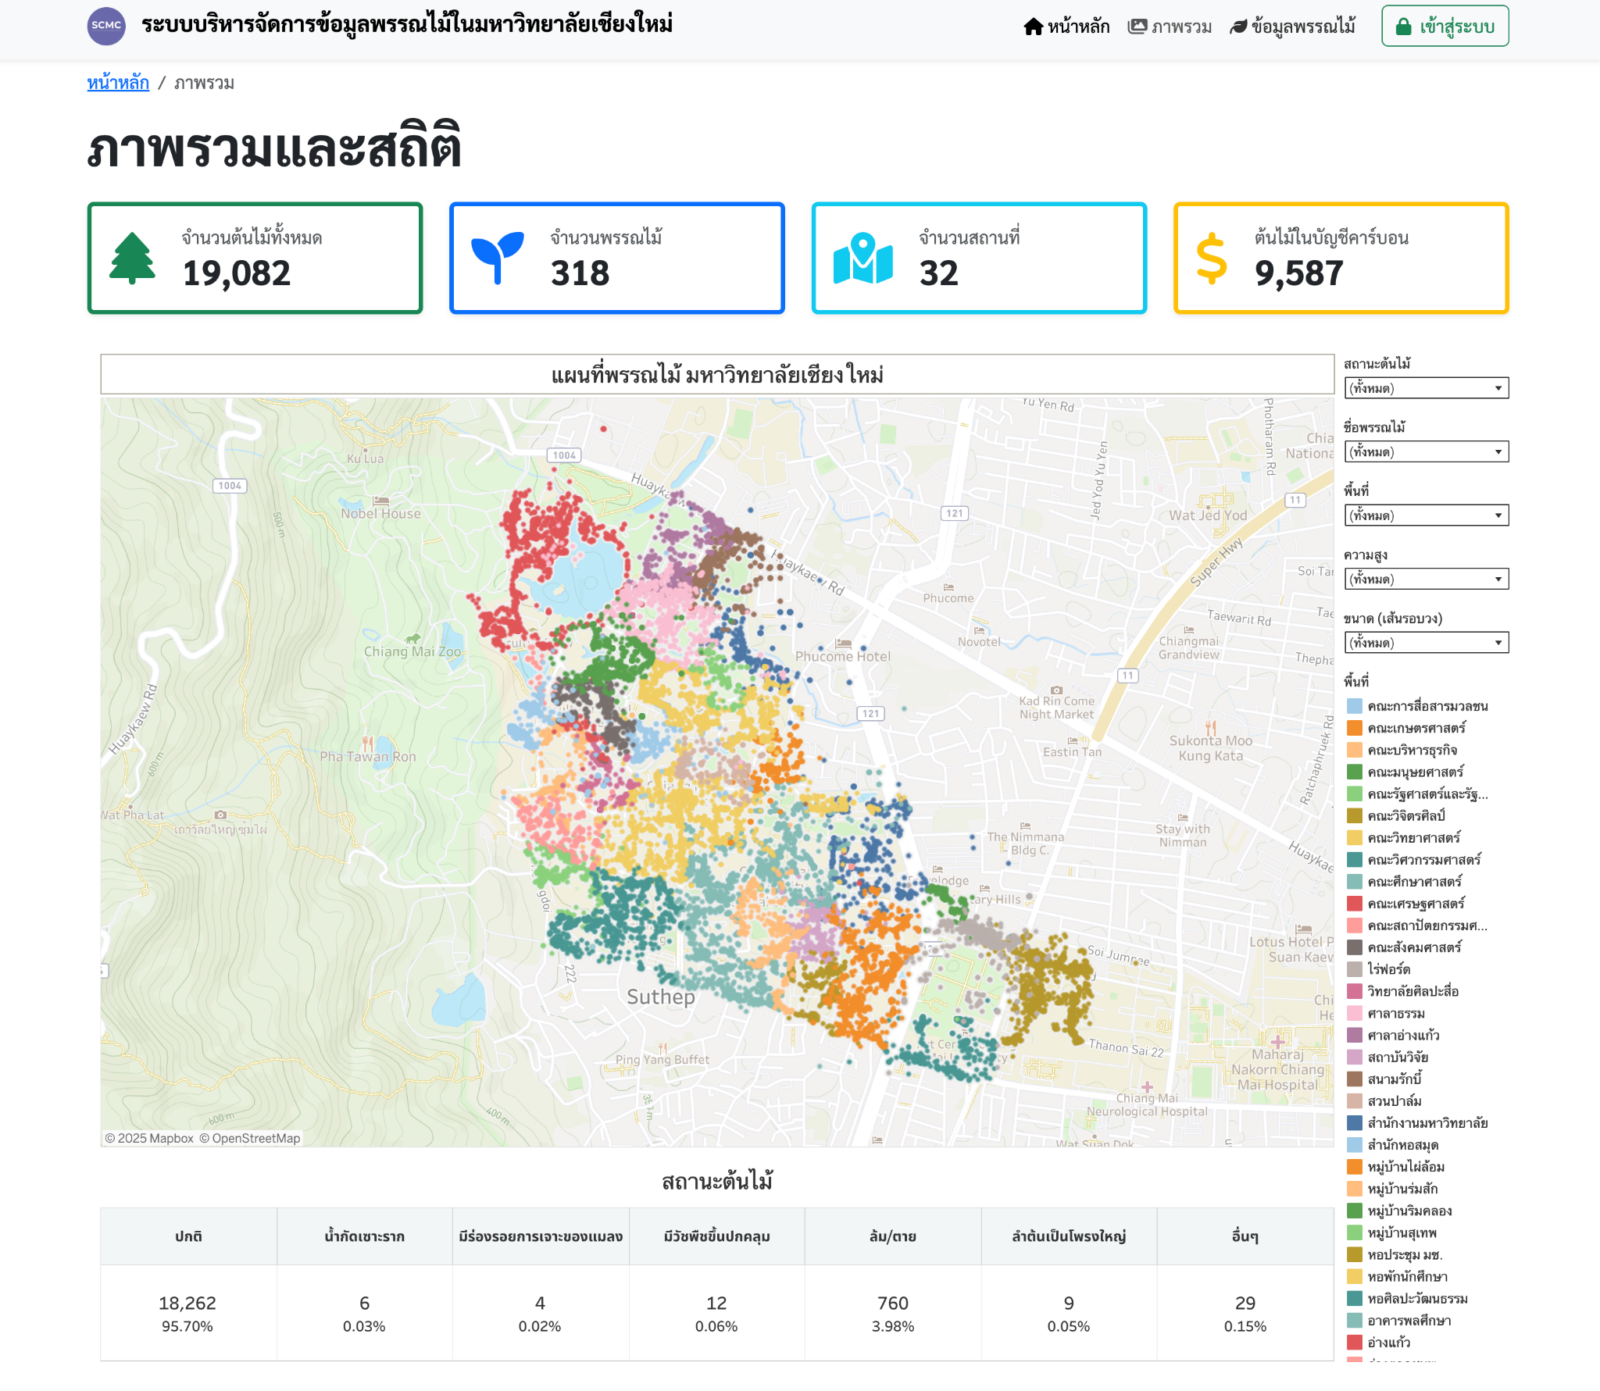Select the คณะเกษตรศาสตร์ orange legend swatch

coord(1354,728)
